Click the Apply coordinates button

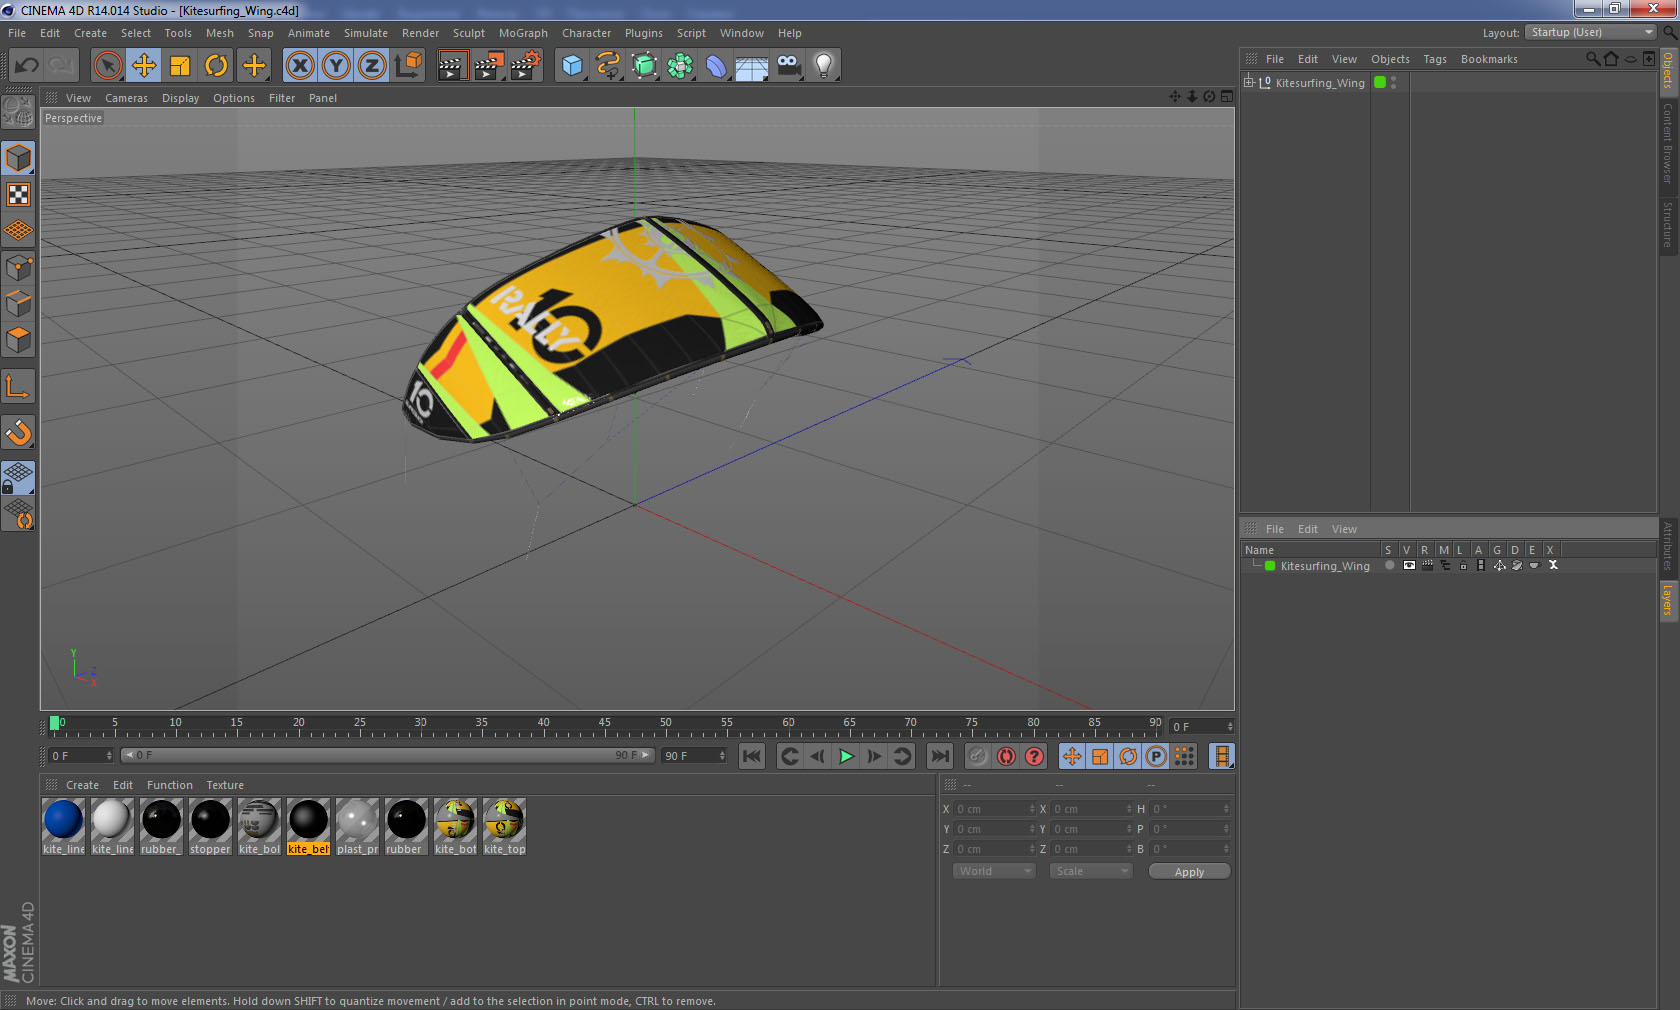tap(1189, 872)
